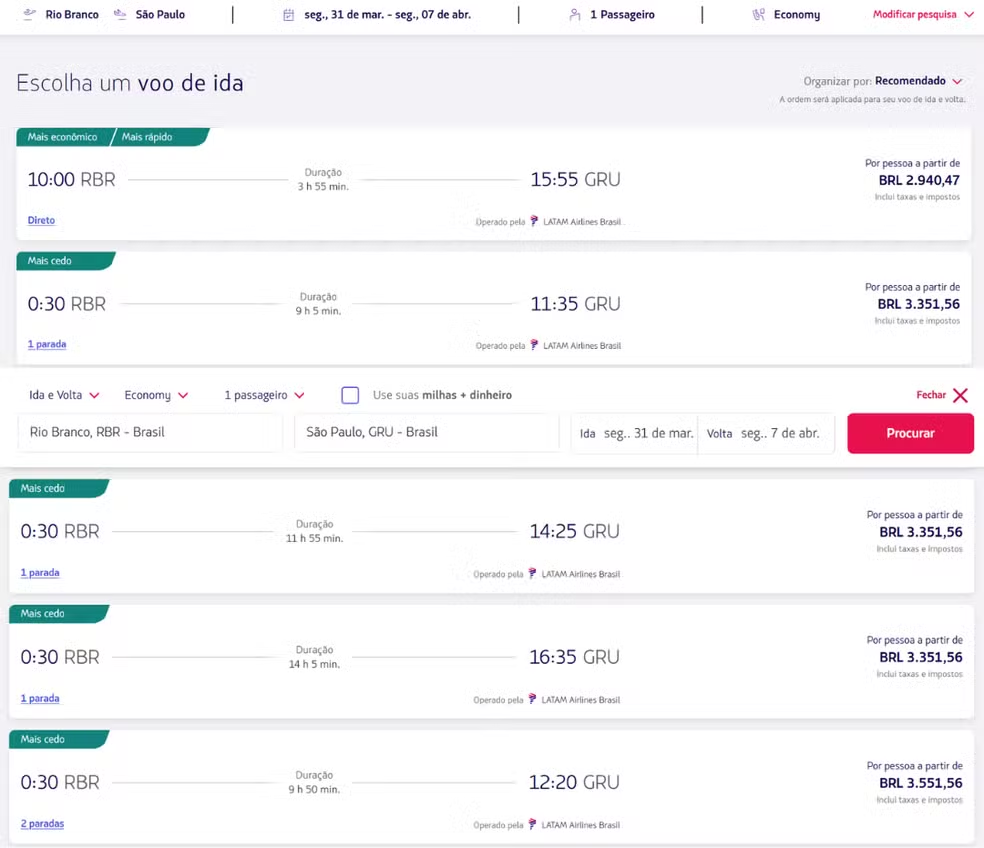Open the Economy cabin dropdown in search form
The width and height of the screenshot is (984, 848).
pos(156,395)
